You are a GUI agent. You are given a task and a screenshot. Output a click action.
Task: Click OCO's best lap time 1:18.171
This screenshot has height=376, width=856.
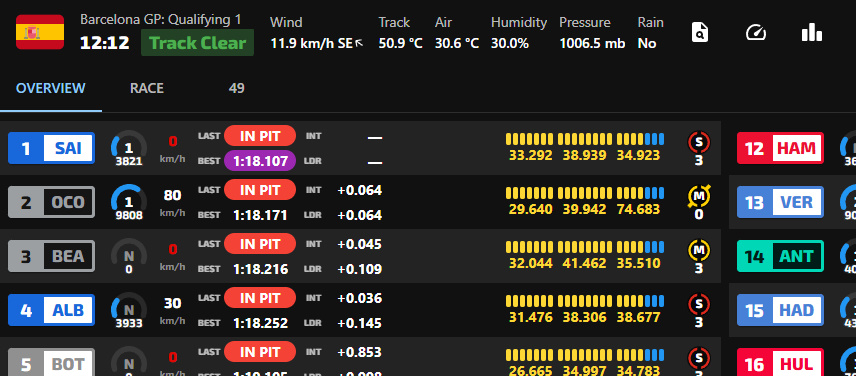tap(260, 215)
